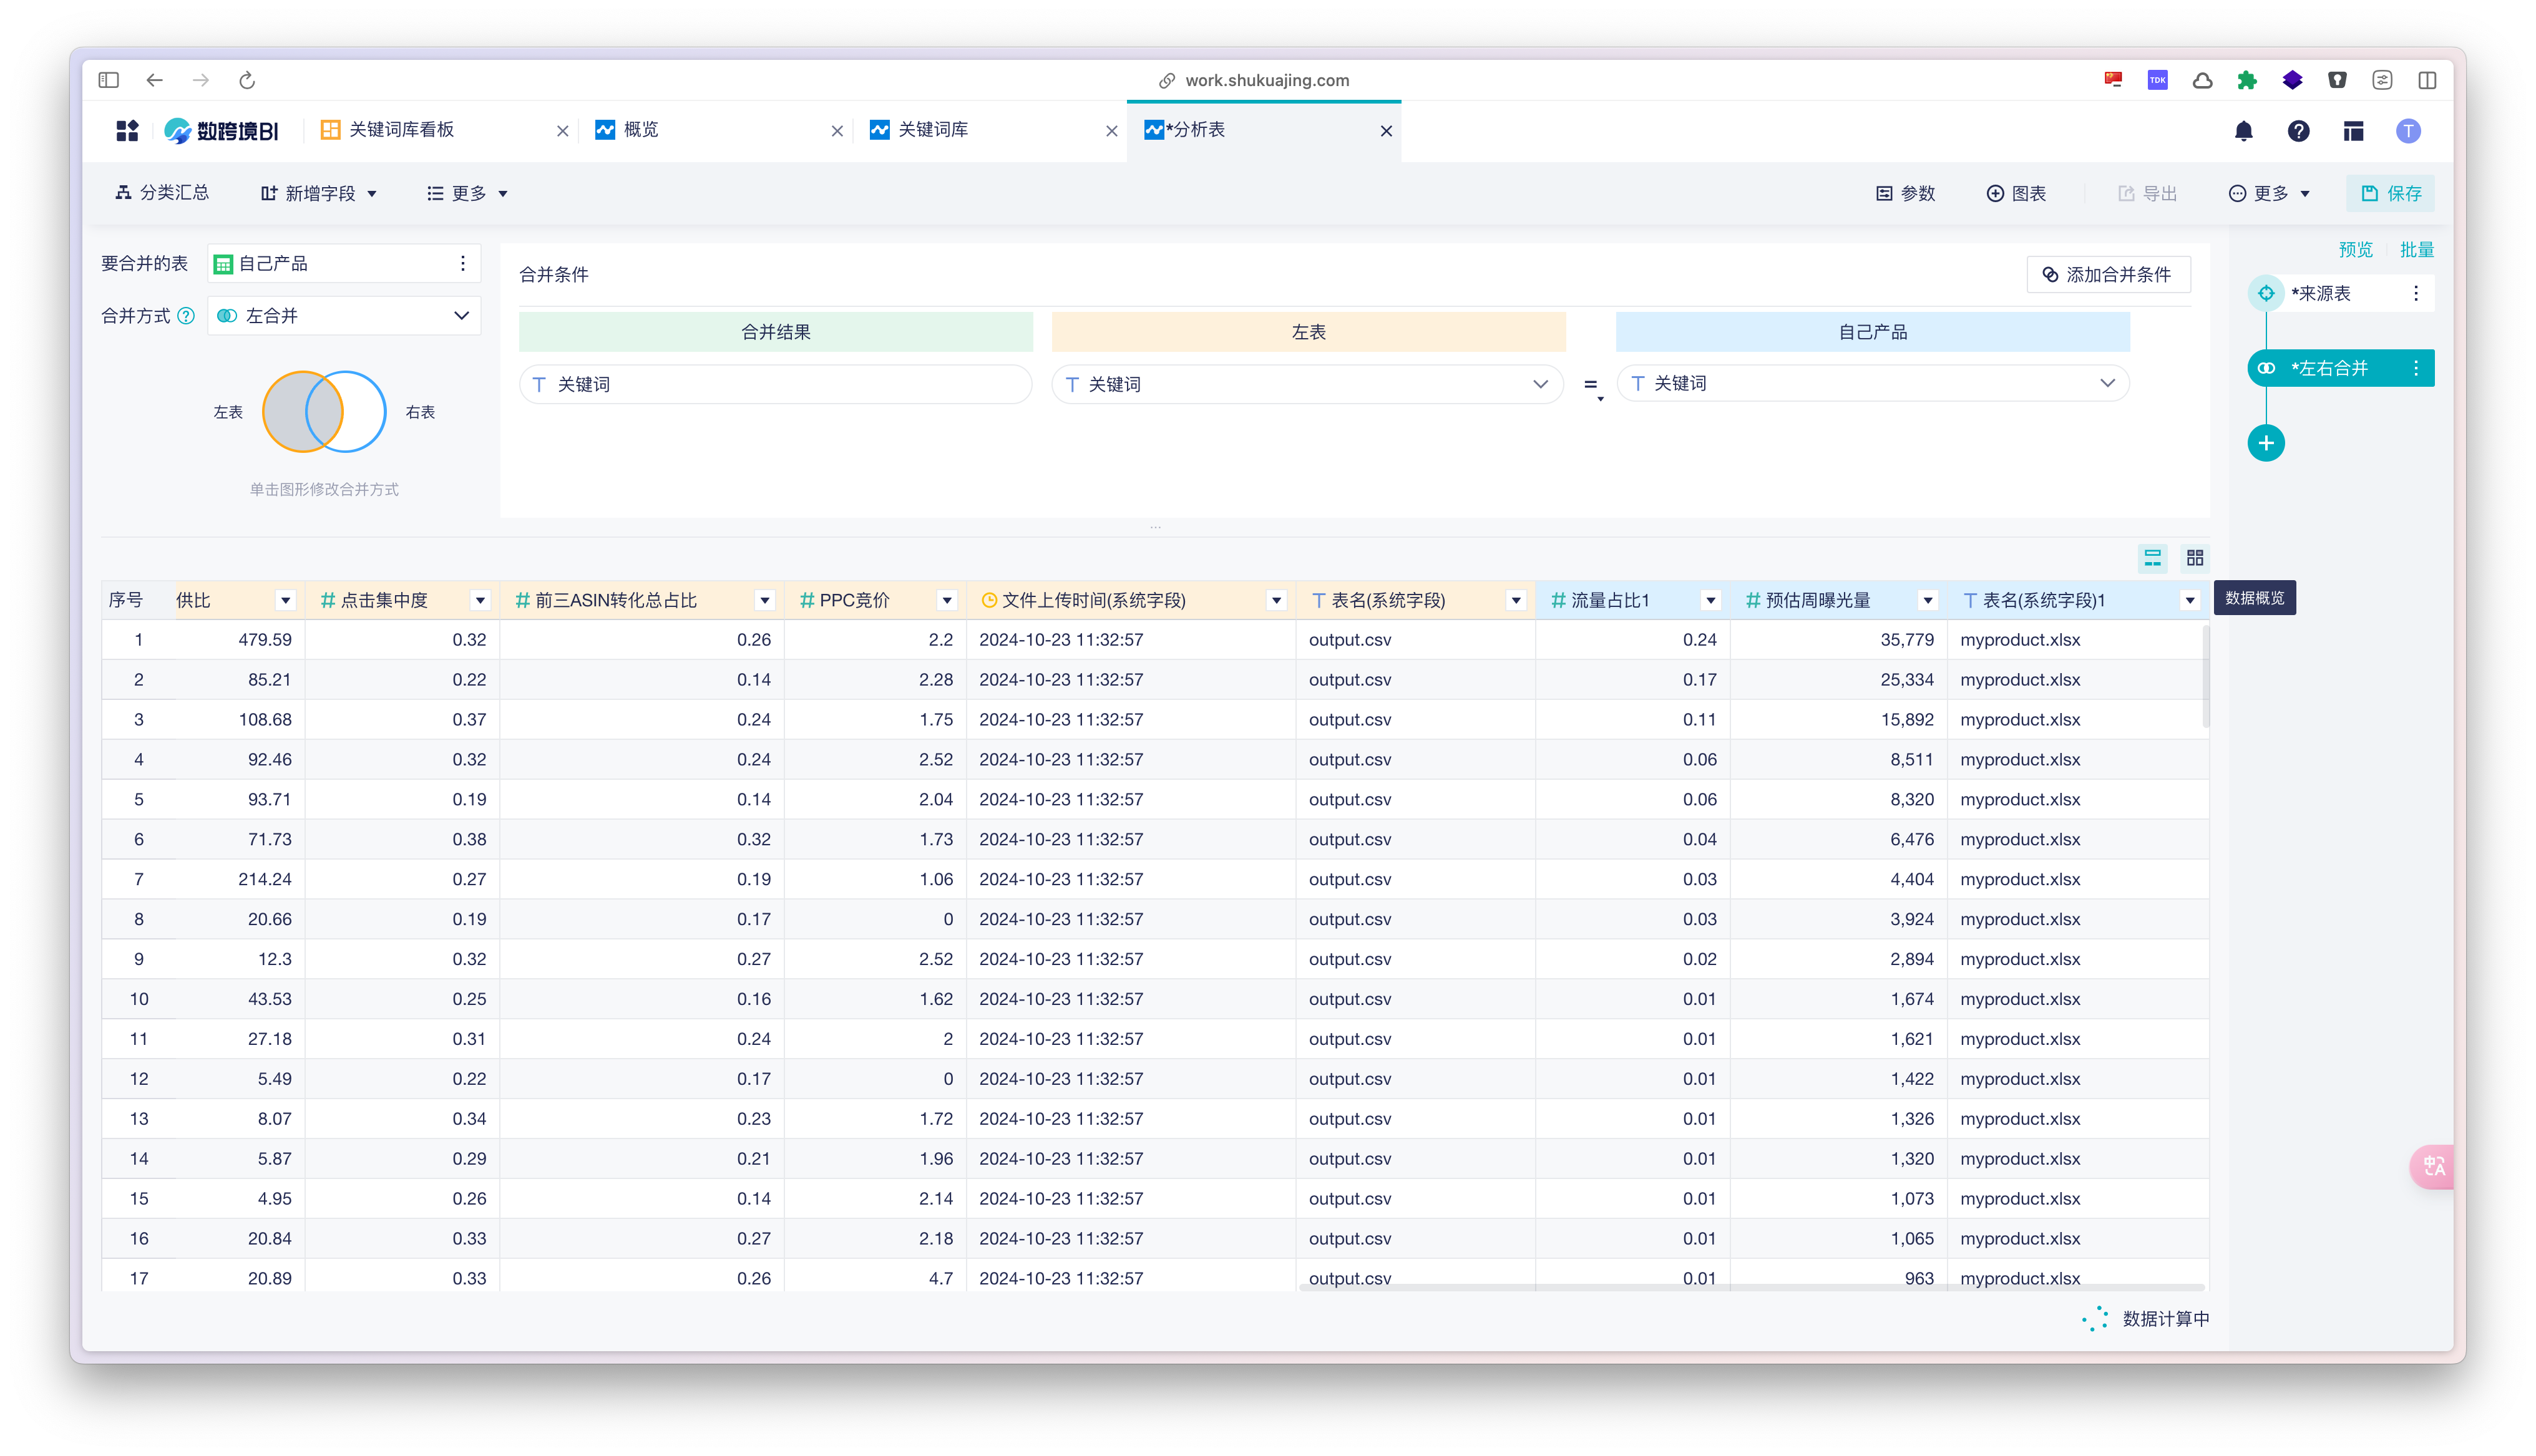Click the shield extension icon
This screenshot has width=2536, height=1456.
coord(2337,80)
